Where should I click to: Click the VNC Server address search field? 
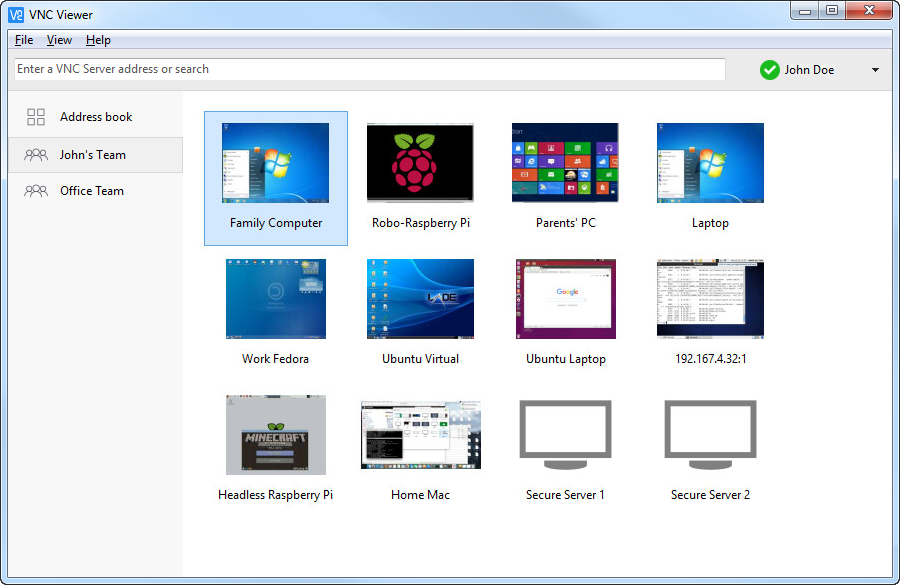[368, 70]
